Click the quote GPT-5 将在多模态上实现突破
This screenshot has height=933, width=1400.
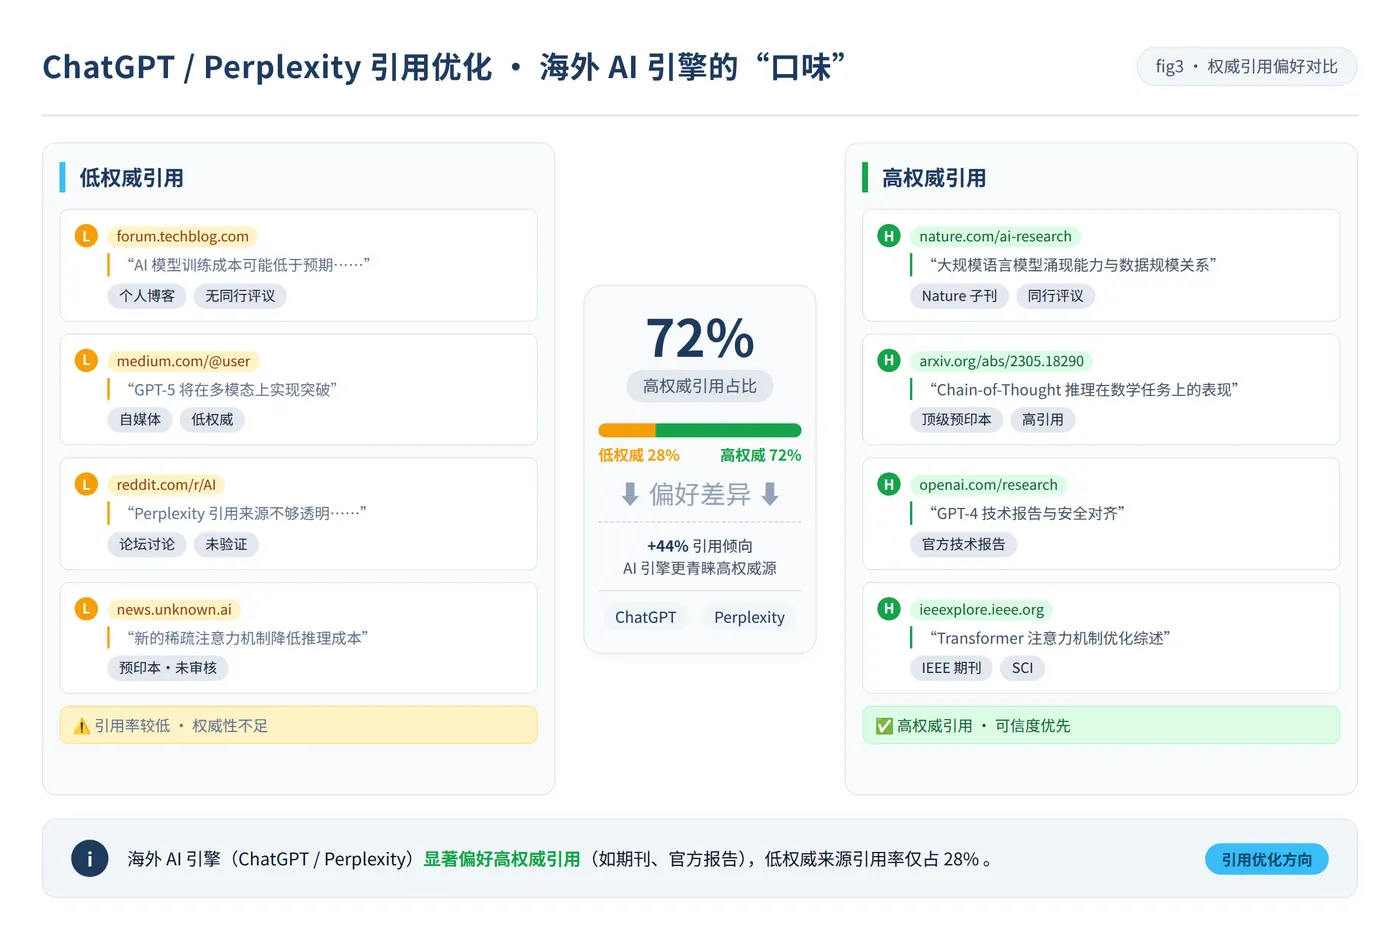232,389
